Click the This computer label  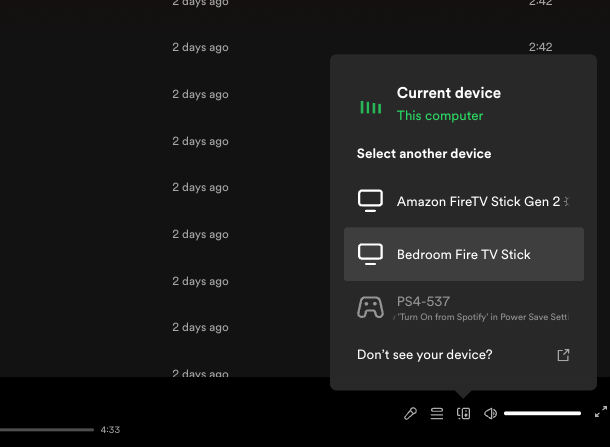click(x=440, y=116)
